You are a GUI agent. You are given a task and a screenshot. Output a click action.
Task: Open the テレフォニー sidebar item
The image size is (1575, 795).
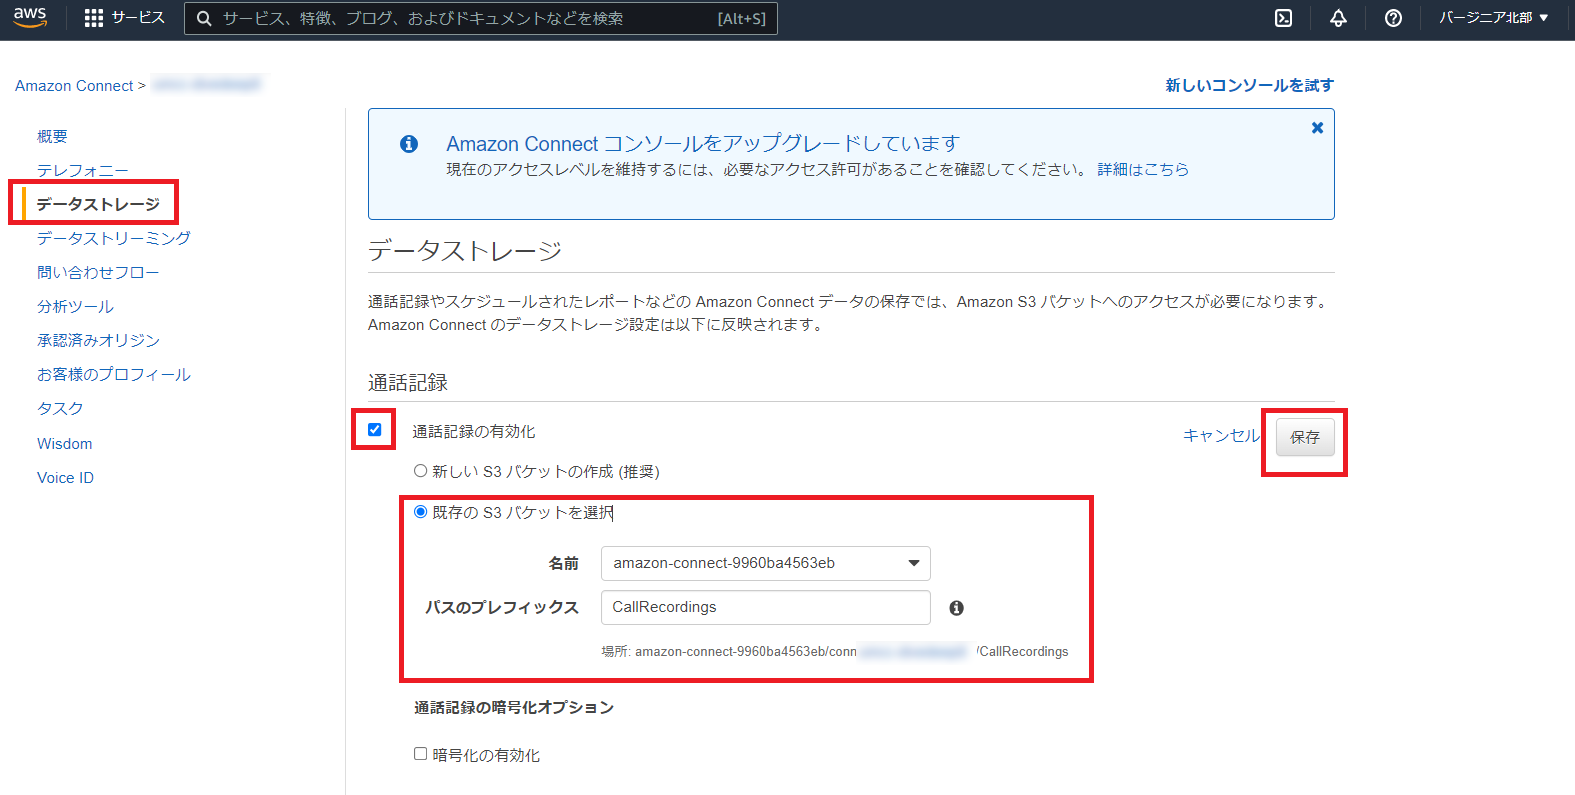83,170
